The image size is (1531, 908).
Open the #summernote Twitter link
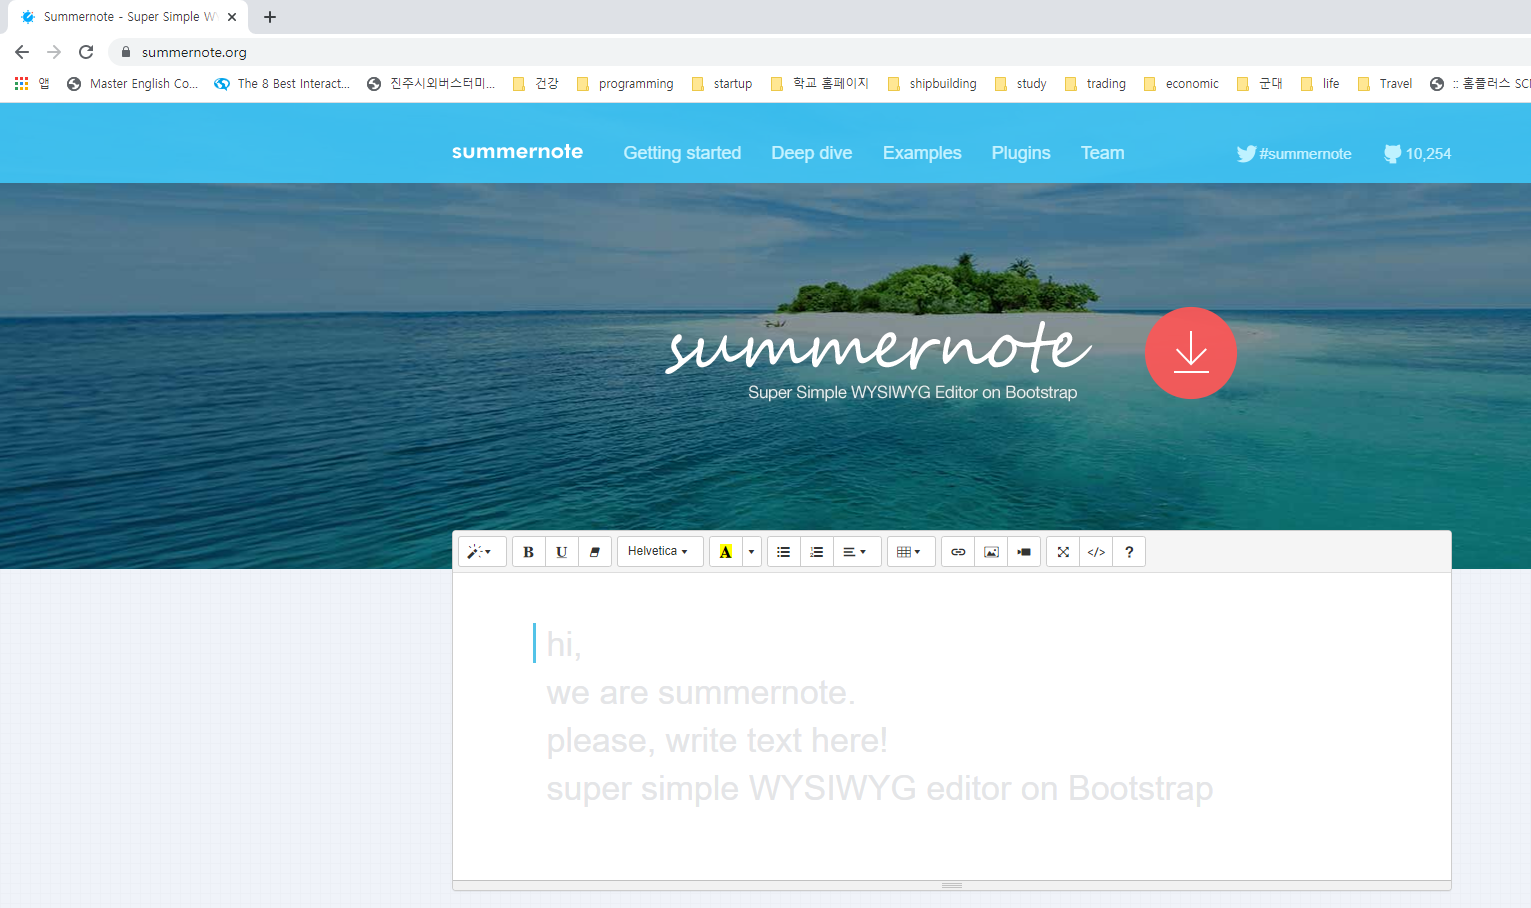tap(1294, 153)
